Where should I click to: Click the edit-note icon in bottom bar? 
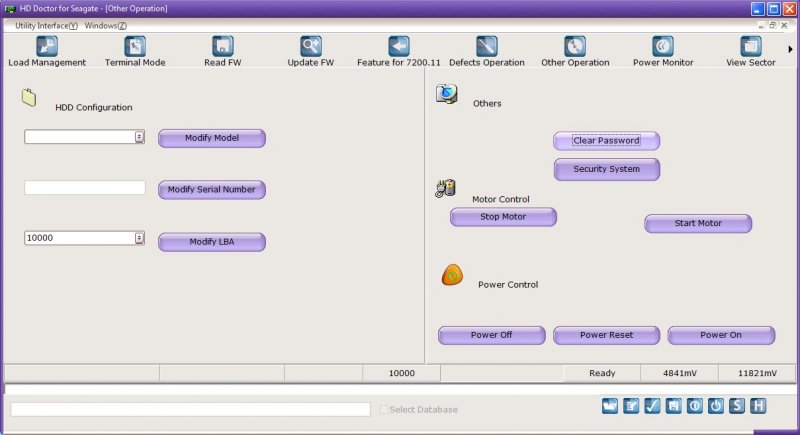coord(631,406)
